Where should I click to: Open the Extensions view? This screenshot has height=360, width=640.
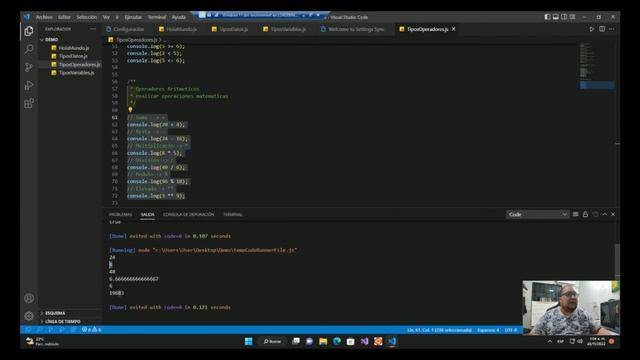coord(29,103)
